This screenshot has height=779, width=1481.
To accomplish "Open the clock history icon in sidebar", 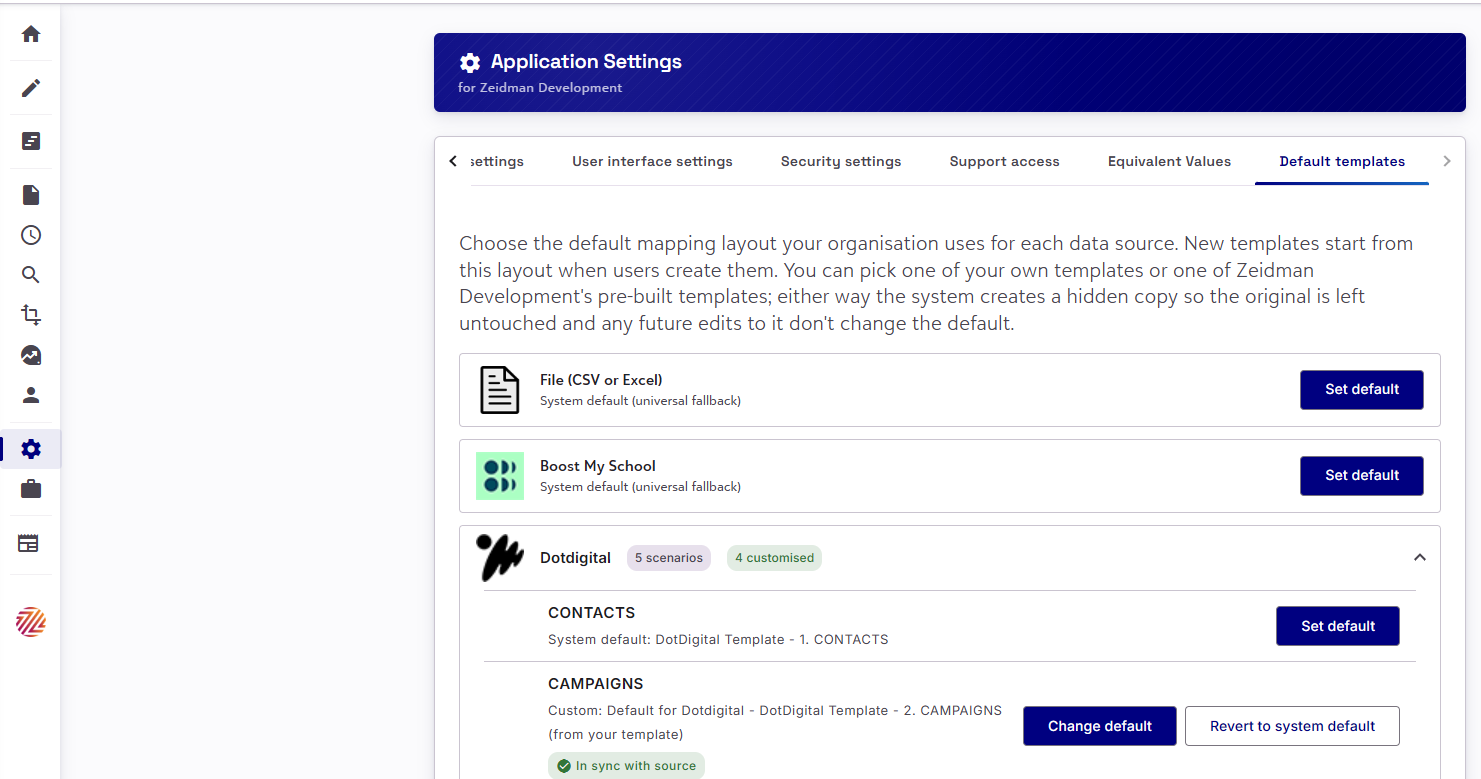I will click(x=31, y=235).
